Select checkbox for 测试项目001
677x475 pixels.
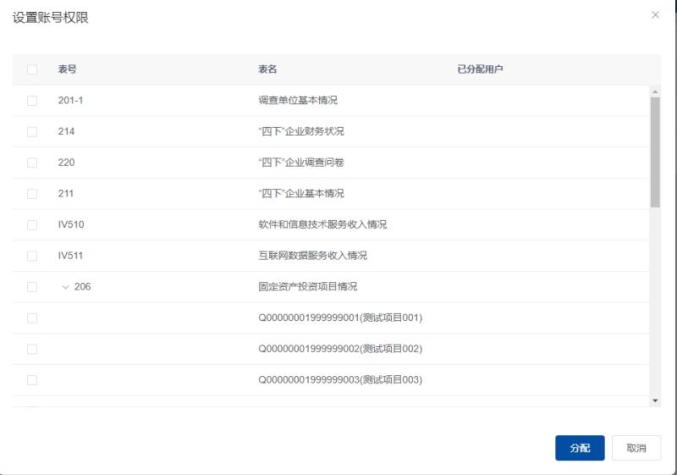(32, 318)
